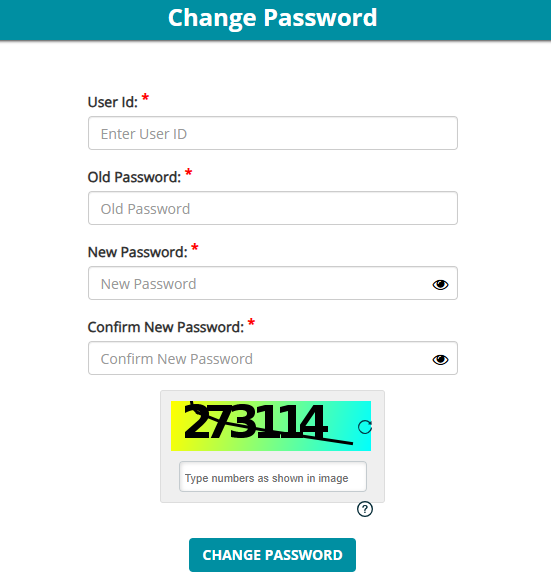Show the Confirm New Password text

click(x=440, y=360)
